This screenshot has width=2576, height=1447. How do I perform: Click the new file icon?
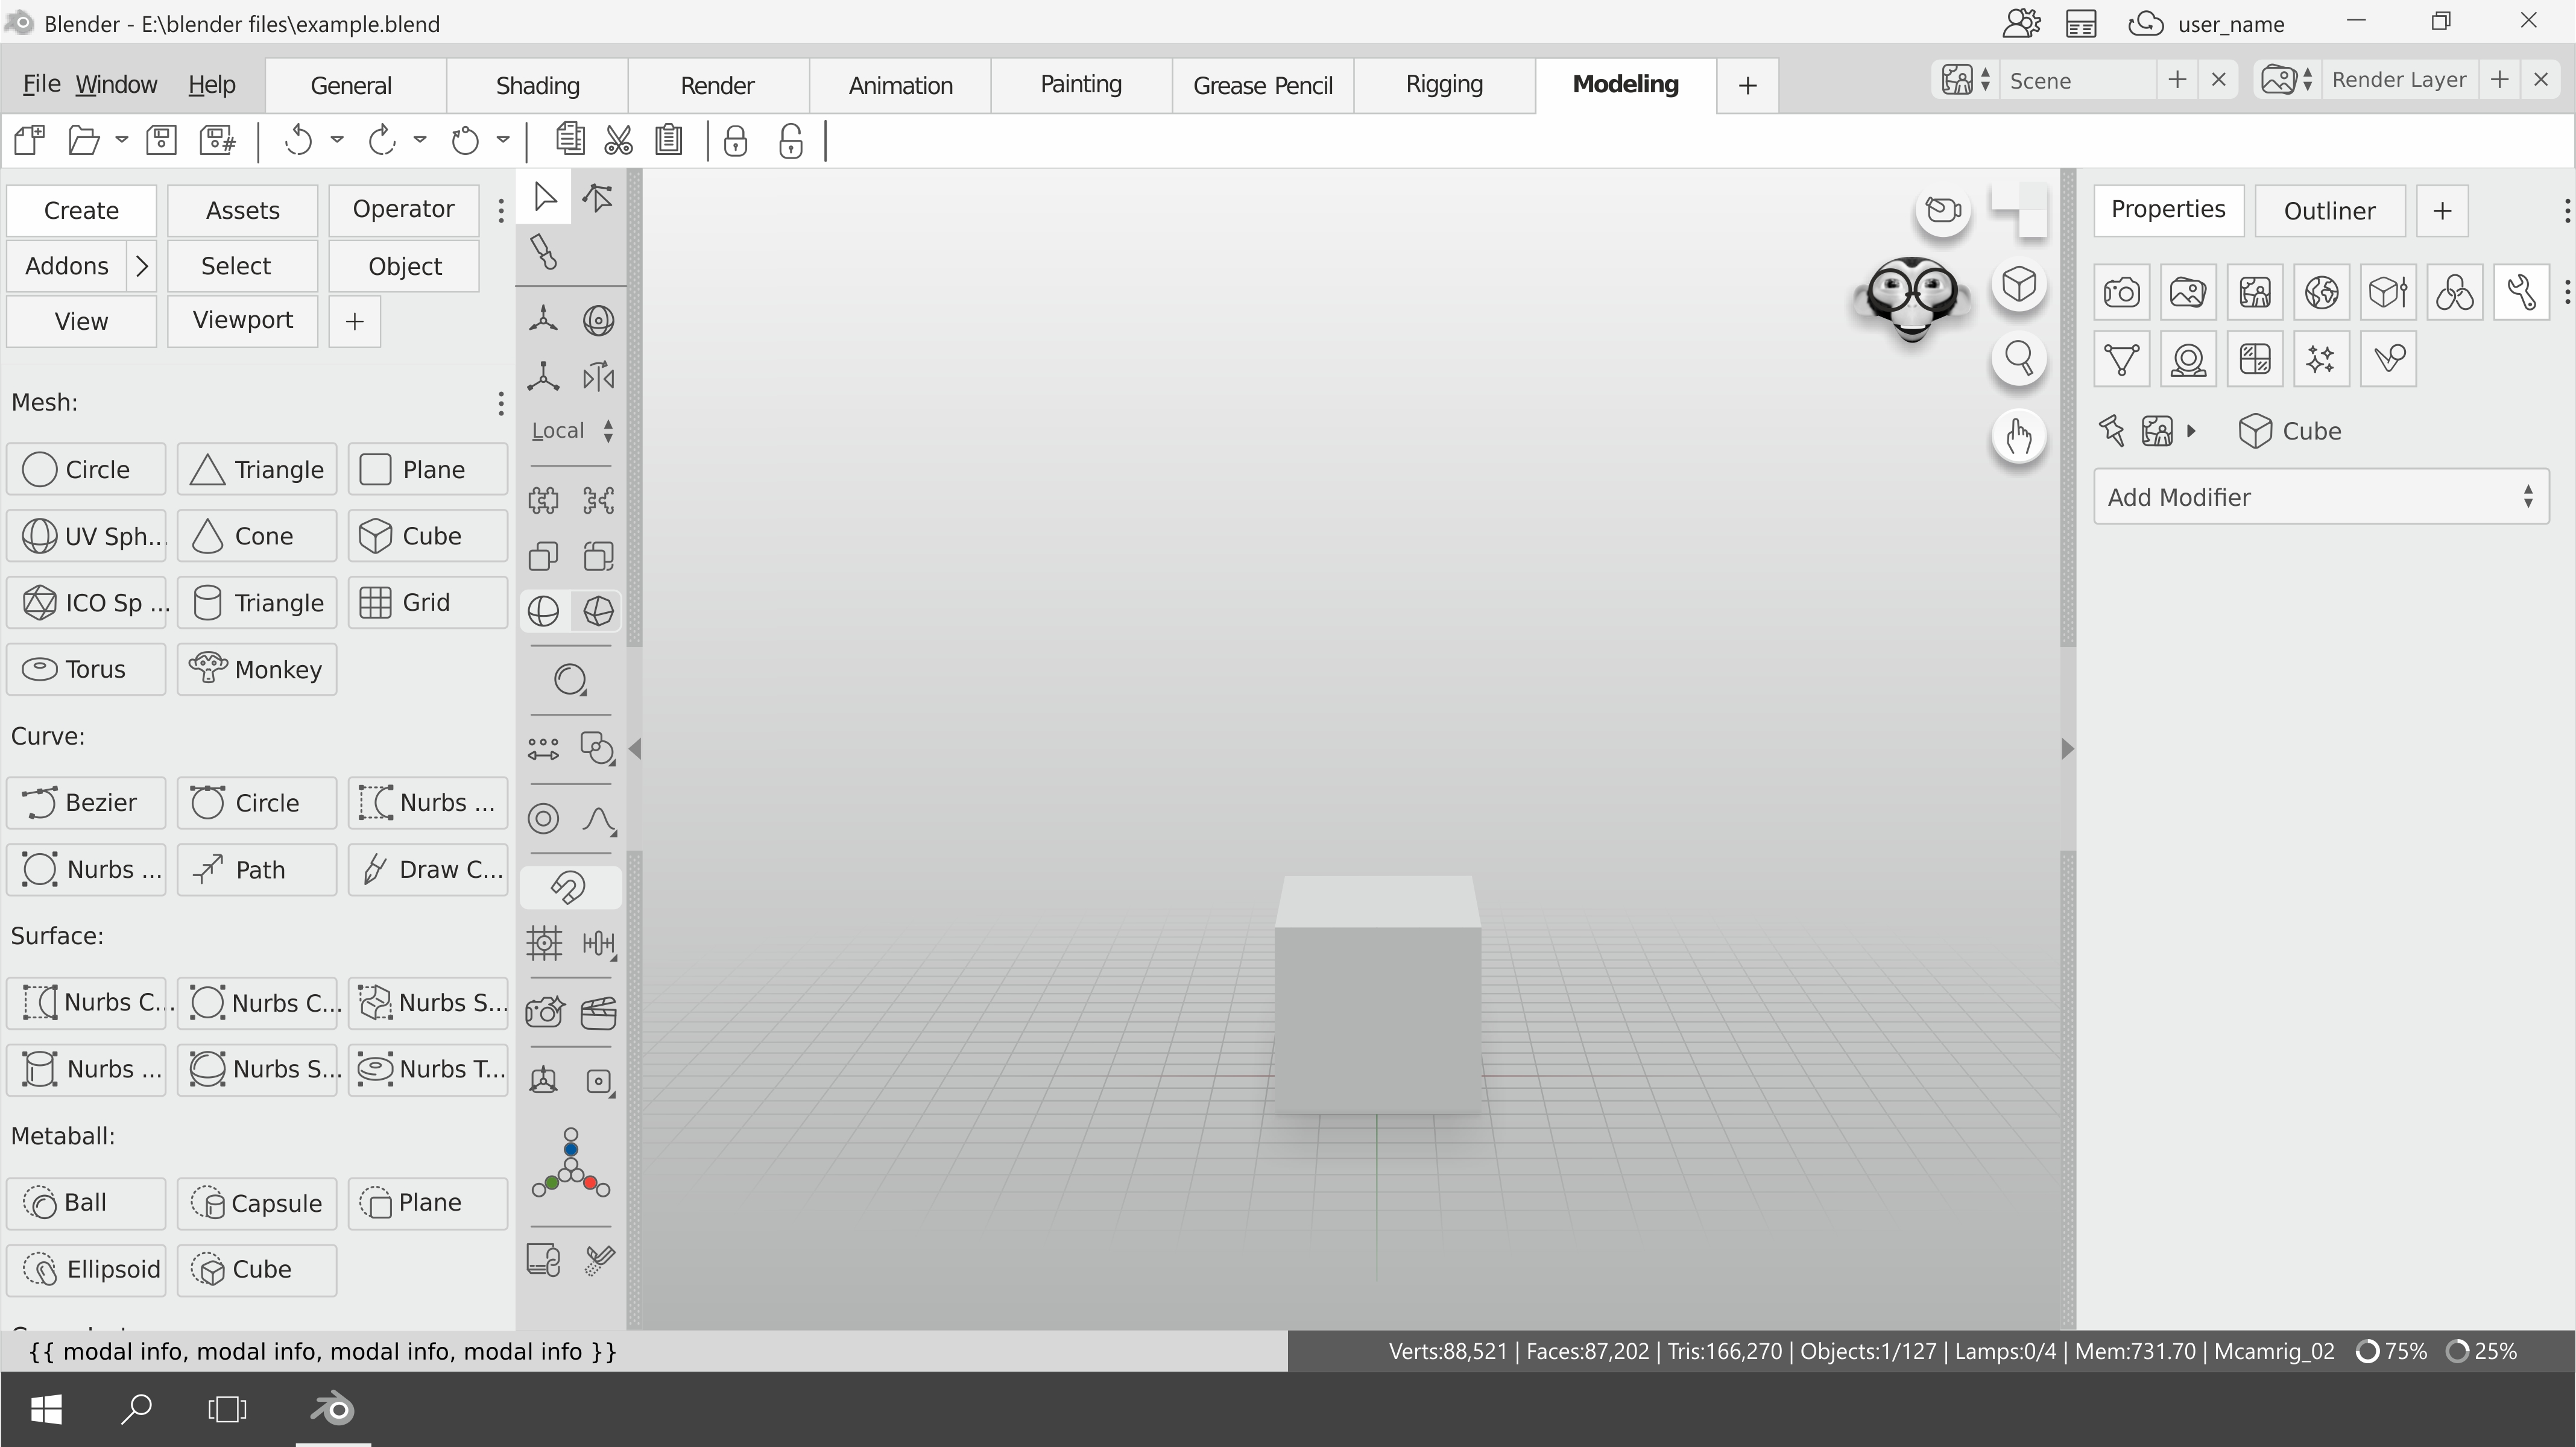(x=29, y=141)
